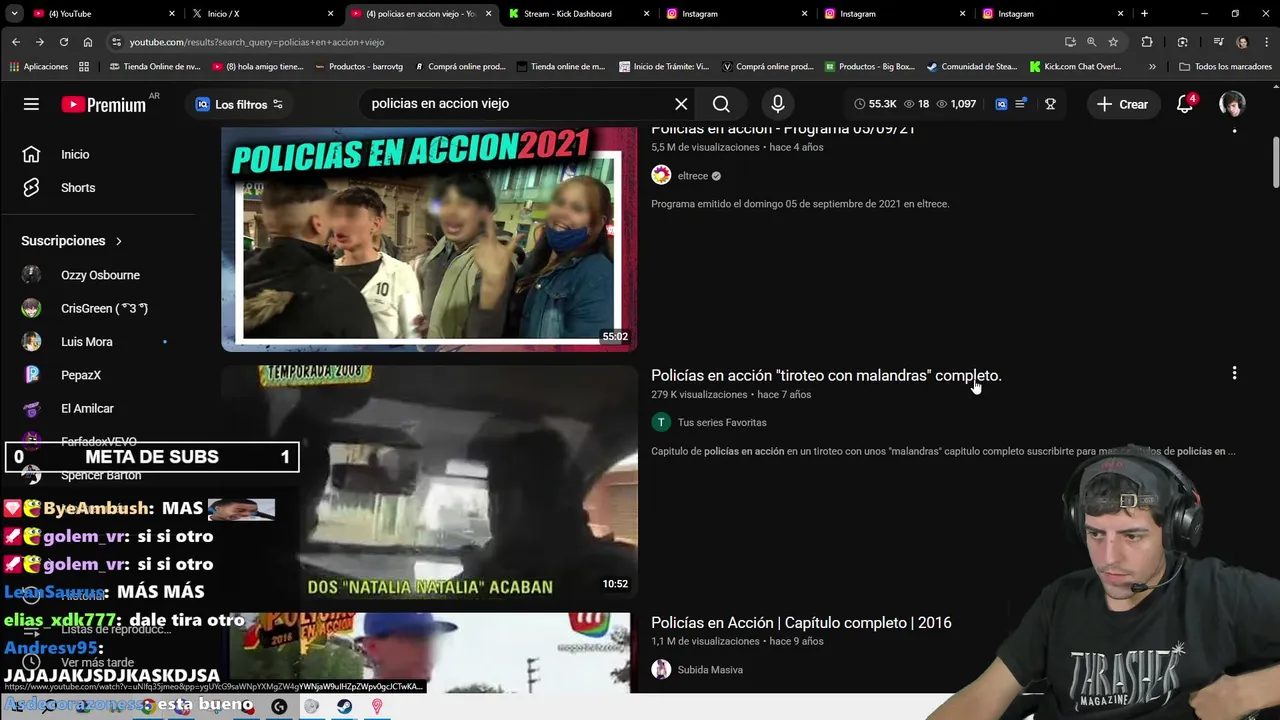This screenshot has width=1280, height=720.
Task: Install app icon in address bar
Action: [1070, 42]
